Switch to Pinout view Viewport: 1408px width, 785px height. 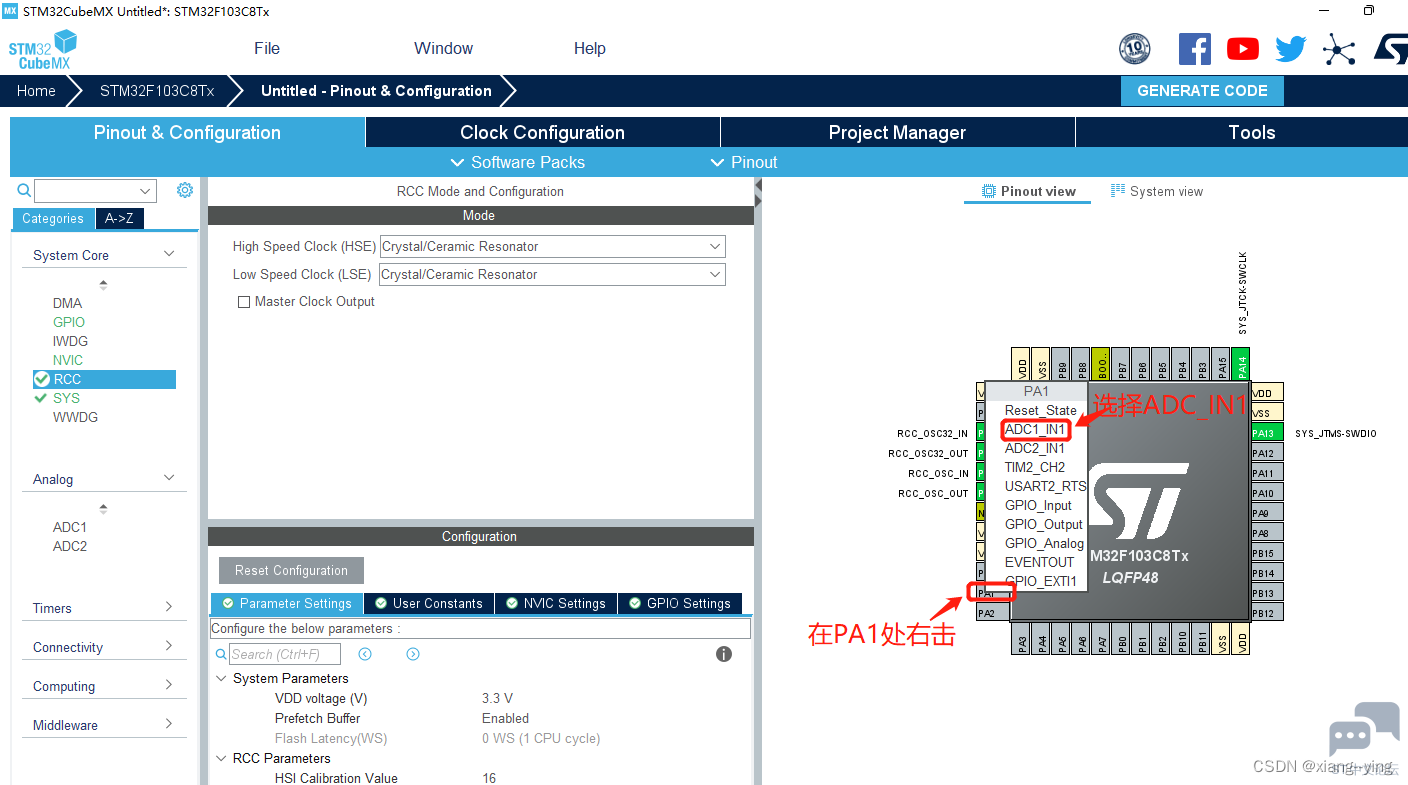coord(1028,191)
